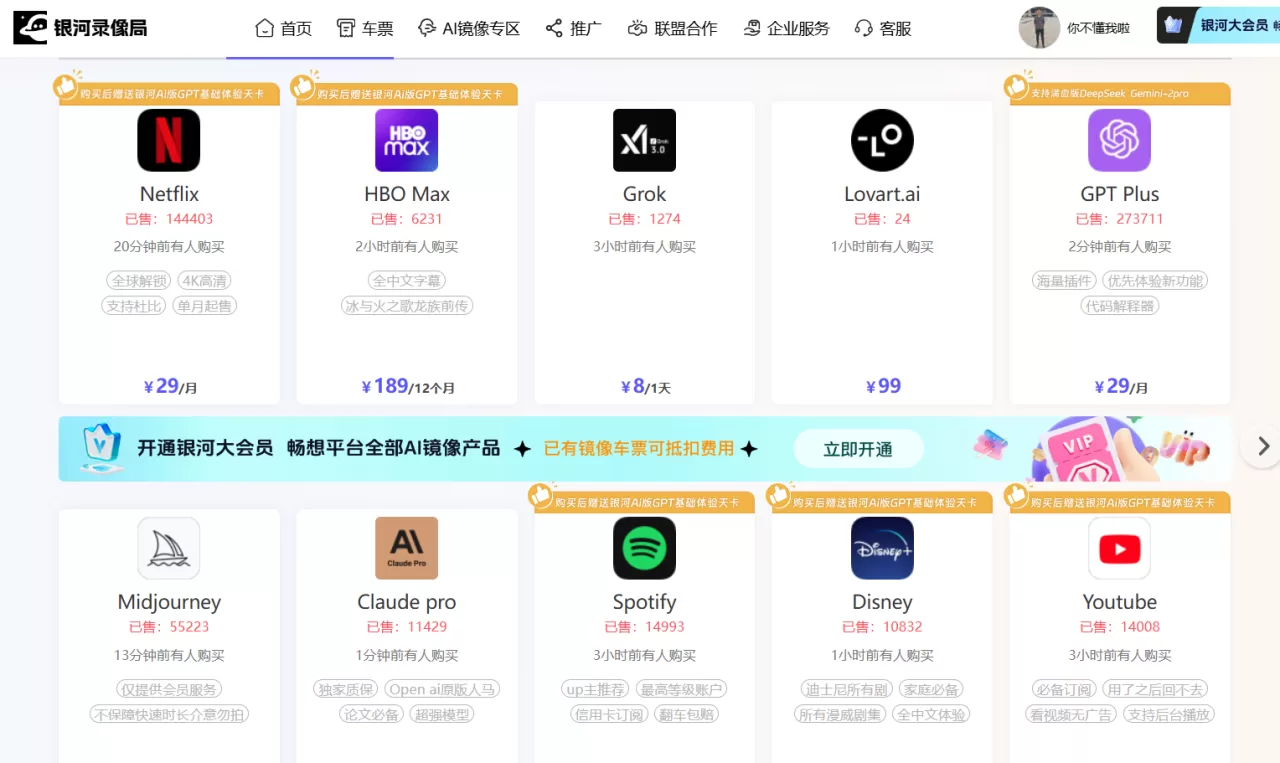Image resolution: width=1280 pixels, height=763 pixels.
Task: Click the ¥29/月 price on Netflix card
Action: tap(169, 386)
